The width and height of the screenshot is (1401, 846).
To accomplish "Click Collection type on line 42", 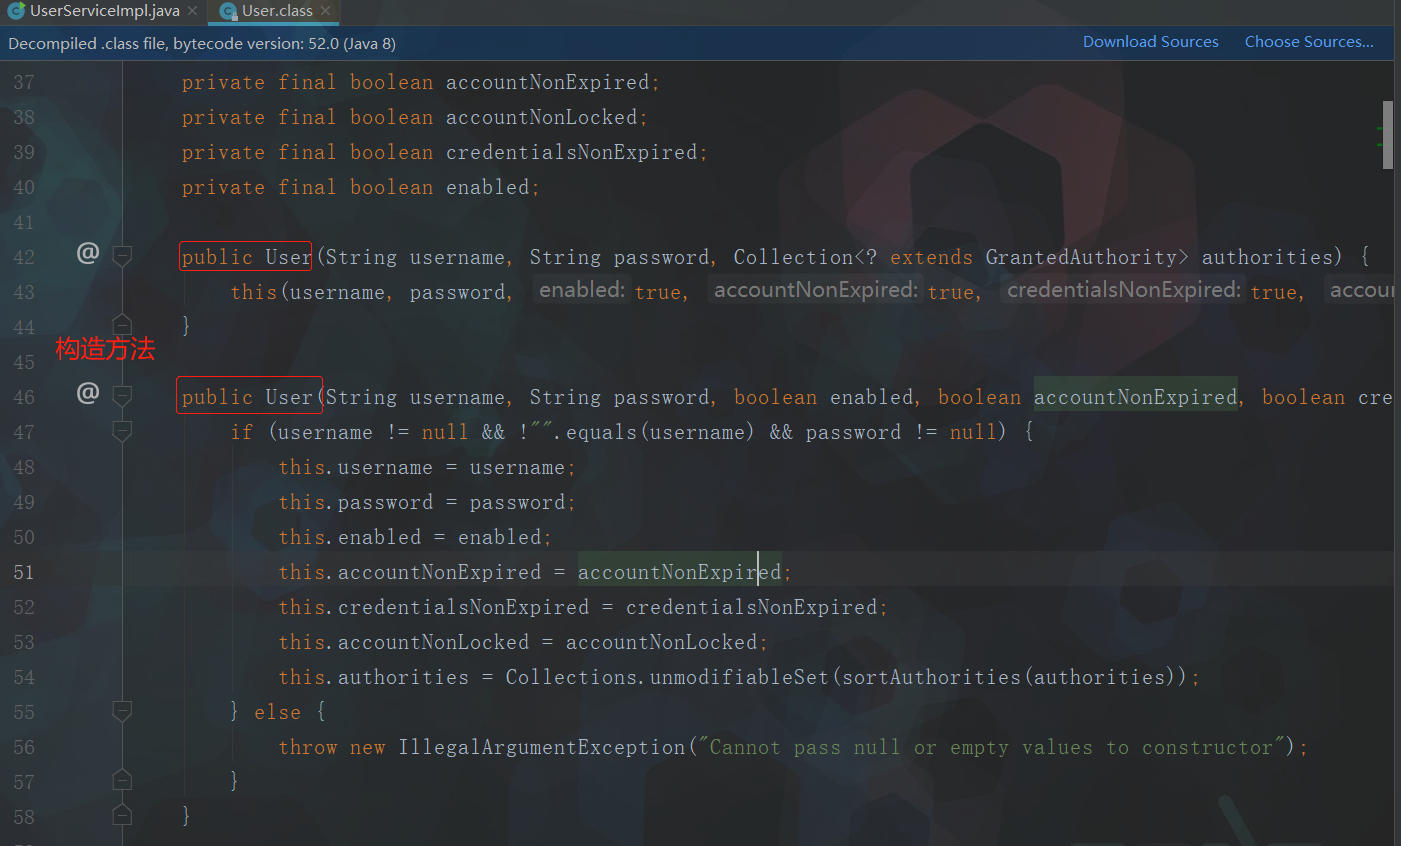I will [x=793, y=257].
